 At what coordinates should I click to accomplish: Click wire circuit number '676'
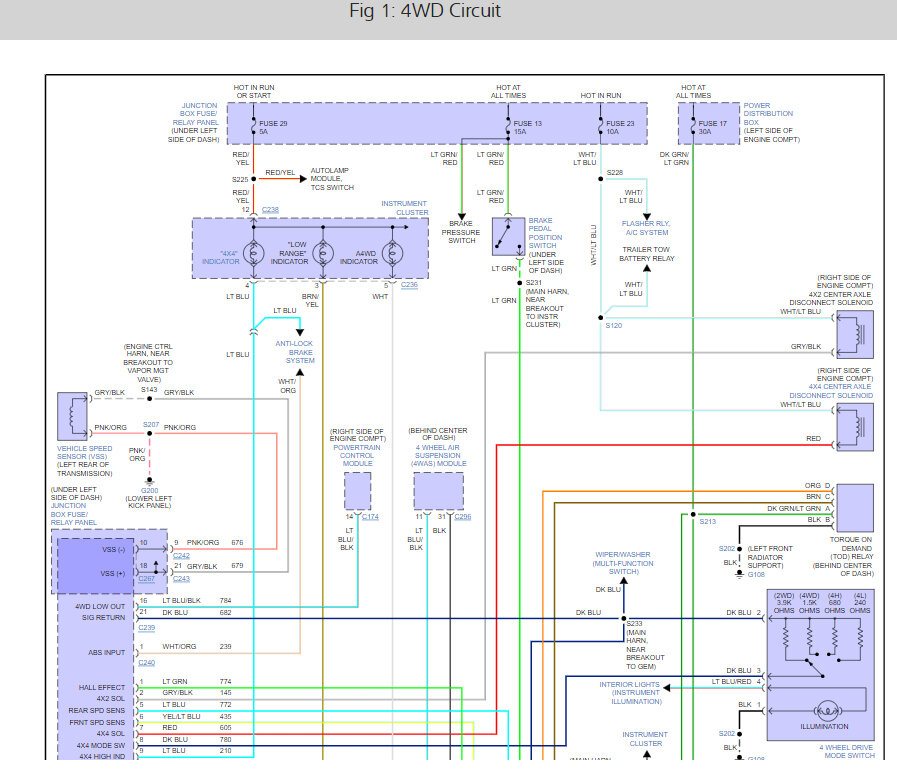point(237,543)
